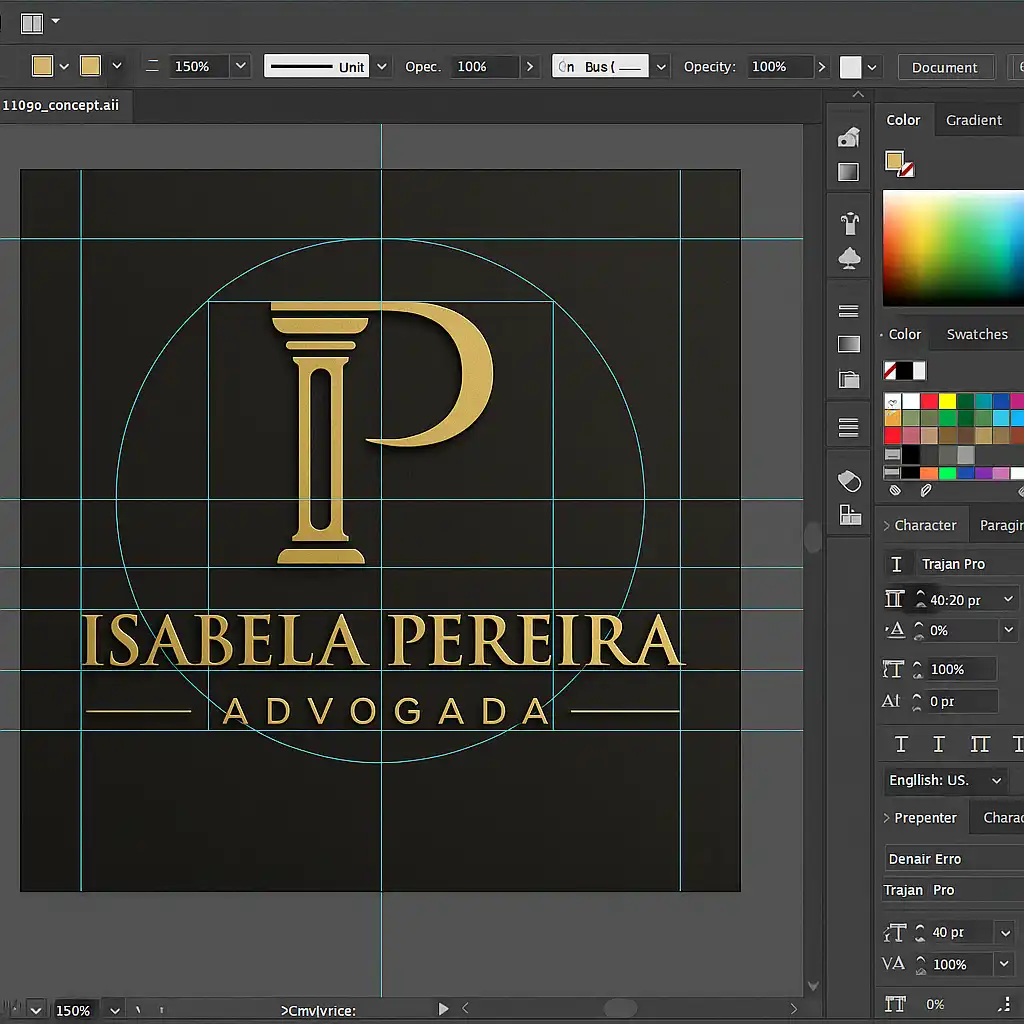This screenshot has height=1024, width=1024.
Task: Click the Document button in control bar
Action: pos(945,67)
